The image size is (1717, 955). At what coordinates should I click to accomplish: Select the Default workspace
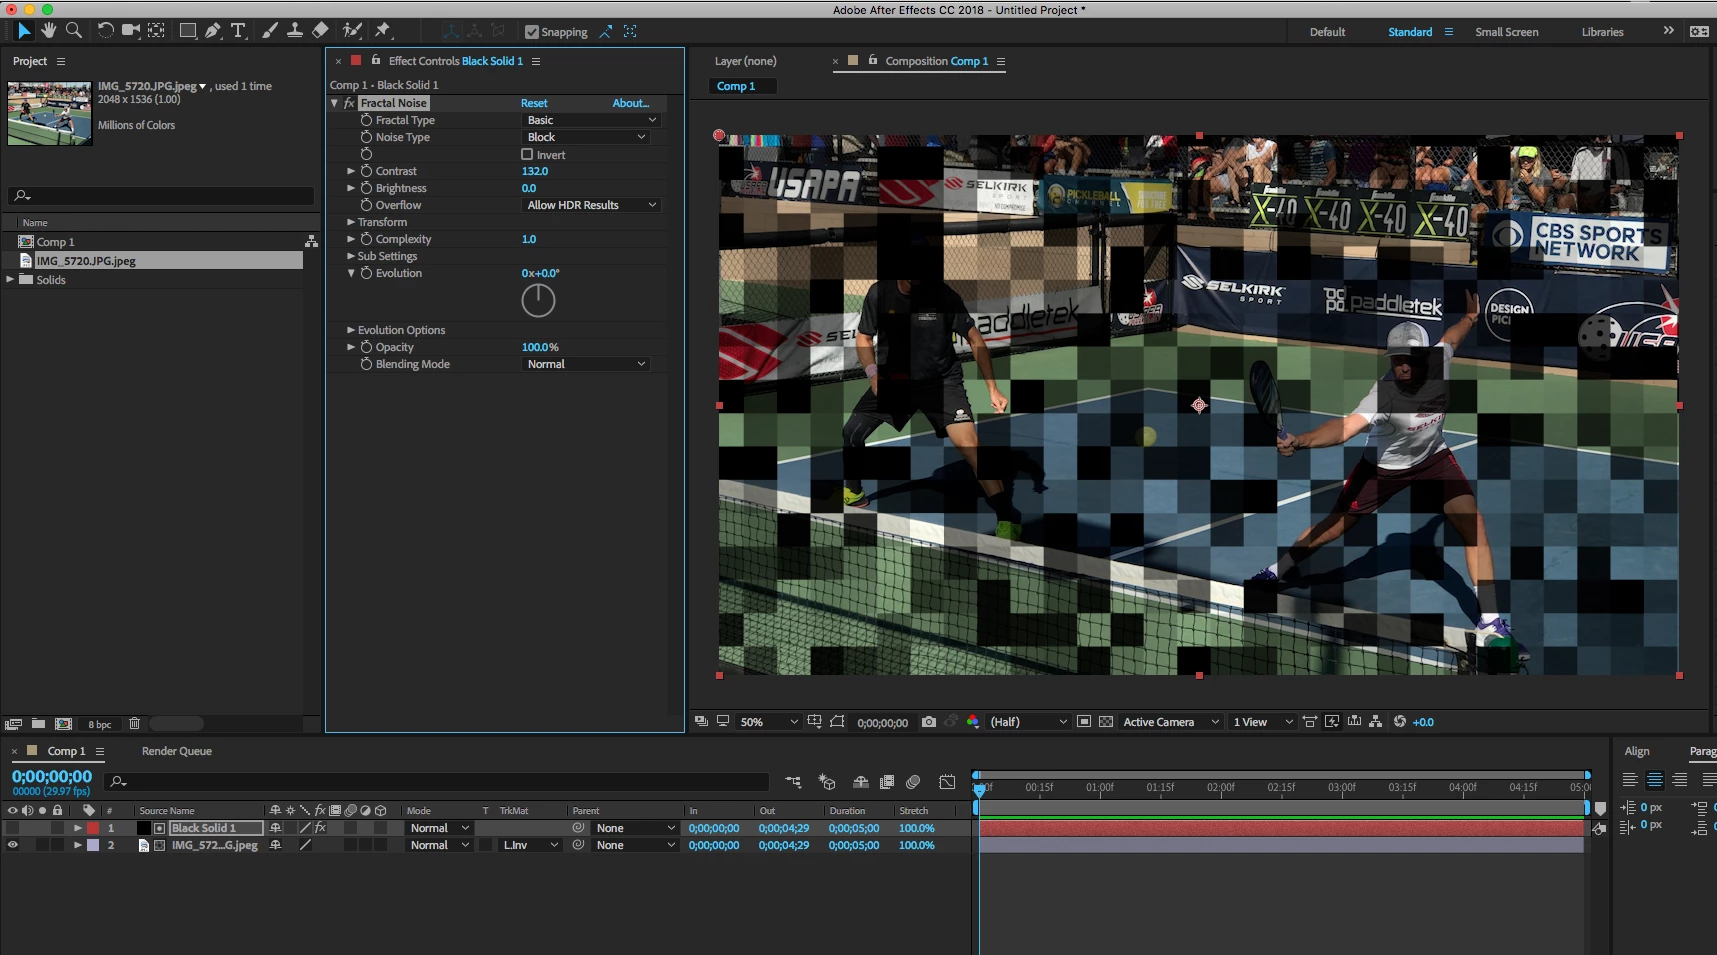(1327, 32)
